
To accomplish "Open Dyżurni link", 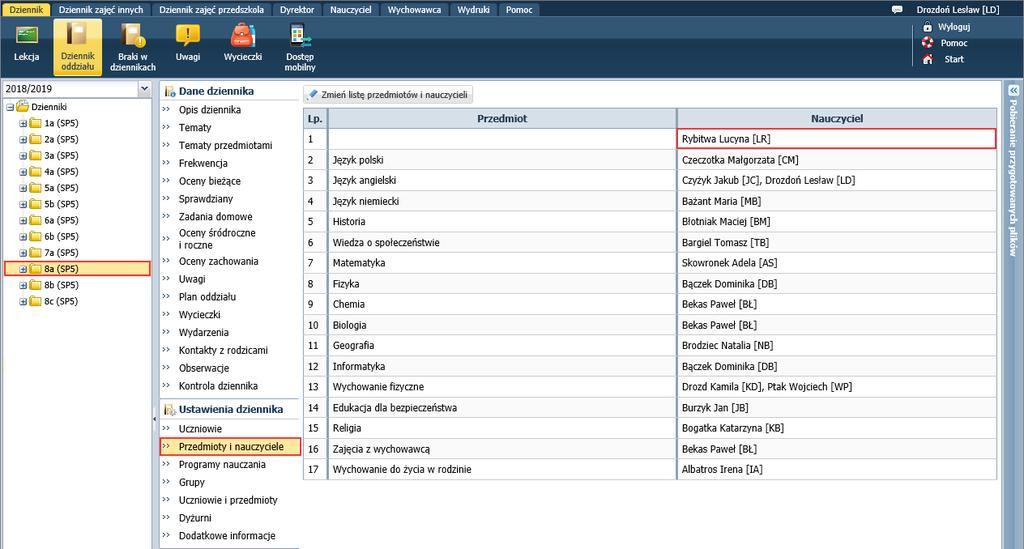I will point(195,518).
